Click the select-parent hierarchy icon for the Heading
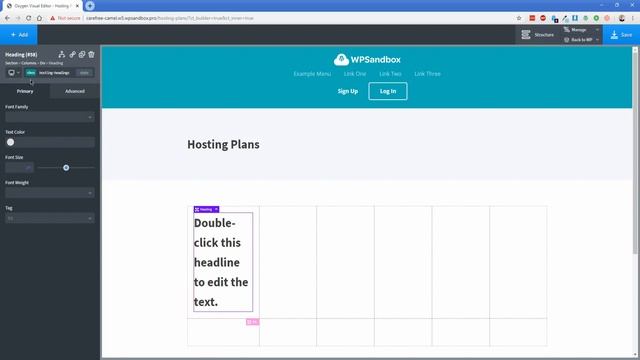Screen dimensions: 640x360 pos(62,54)
